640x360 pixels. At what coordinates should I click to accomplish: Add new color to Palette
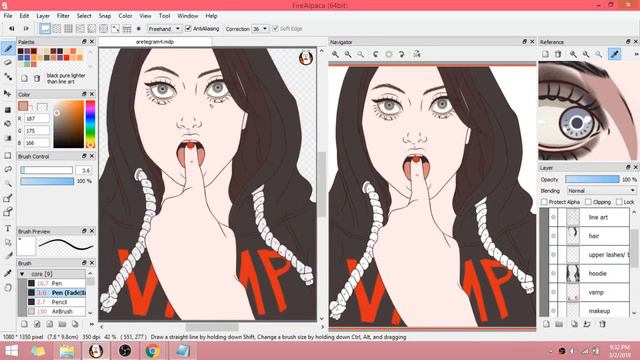[x=24, y=78]
